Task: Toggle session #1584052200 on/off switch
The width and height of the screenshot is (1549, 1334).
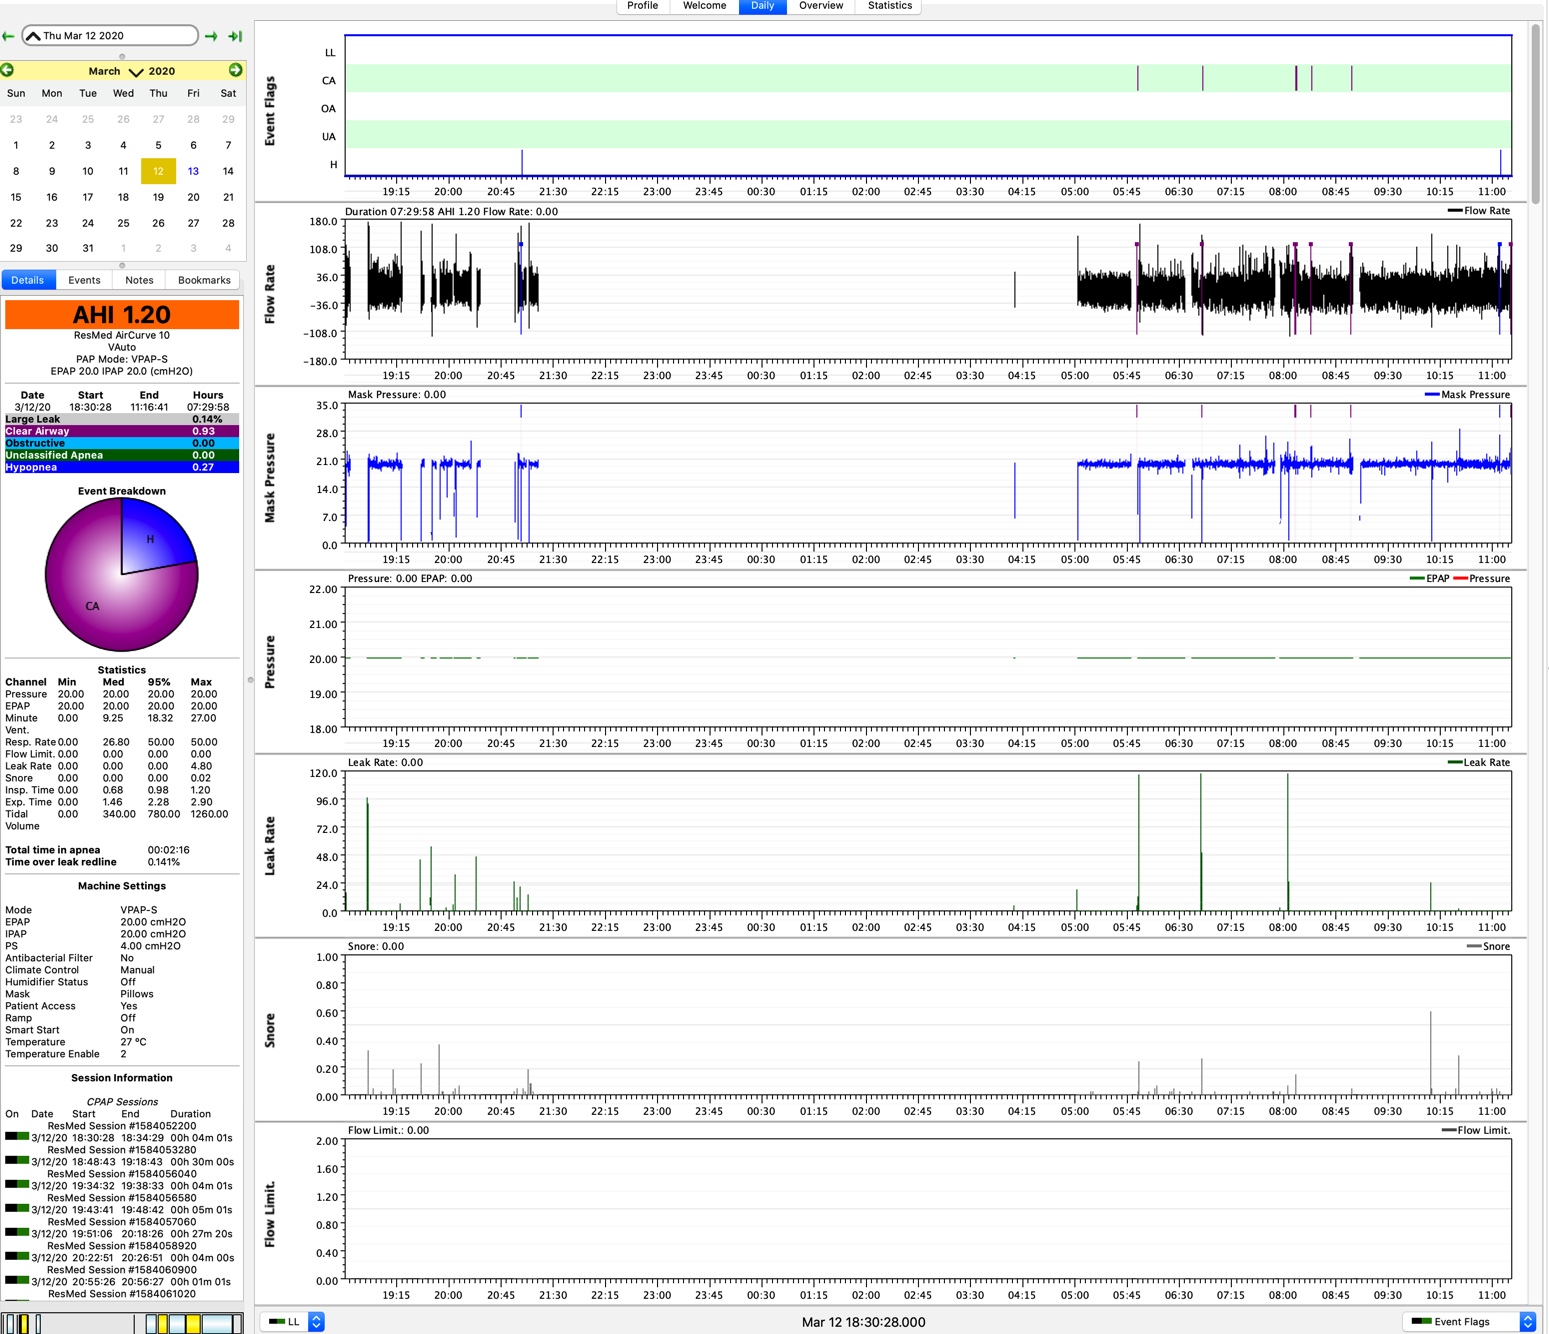Action: (x=17, y=1136)
